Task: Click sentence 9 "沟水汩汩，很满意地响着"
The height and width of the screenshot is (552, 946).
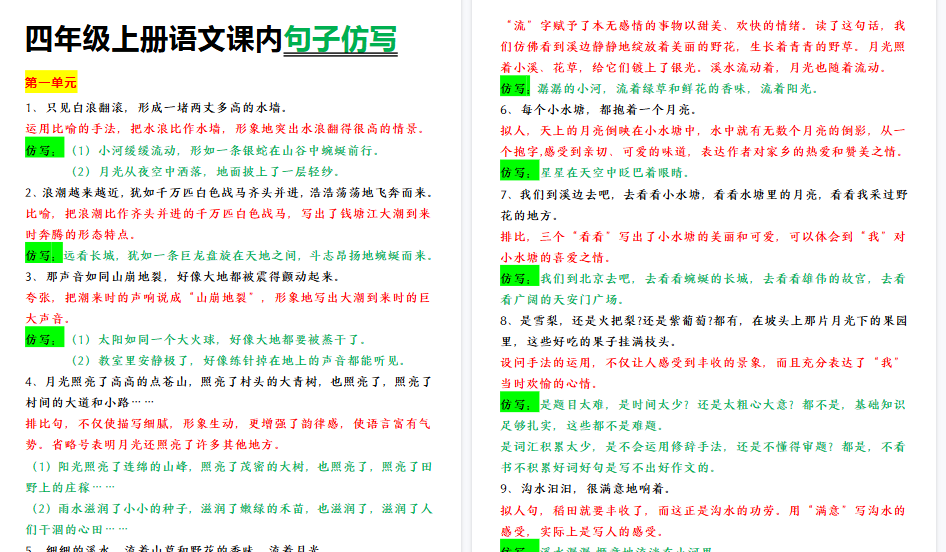Action: pos(585,489)
